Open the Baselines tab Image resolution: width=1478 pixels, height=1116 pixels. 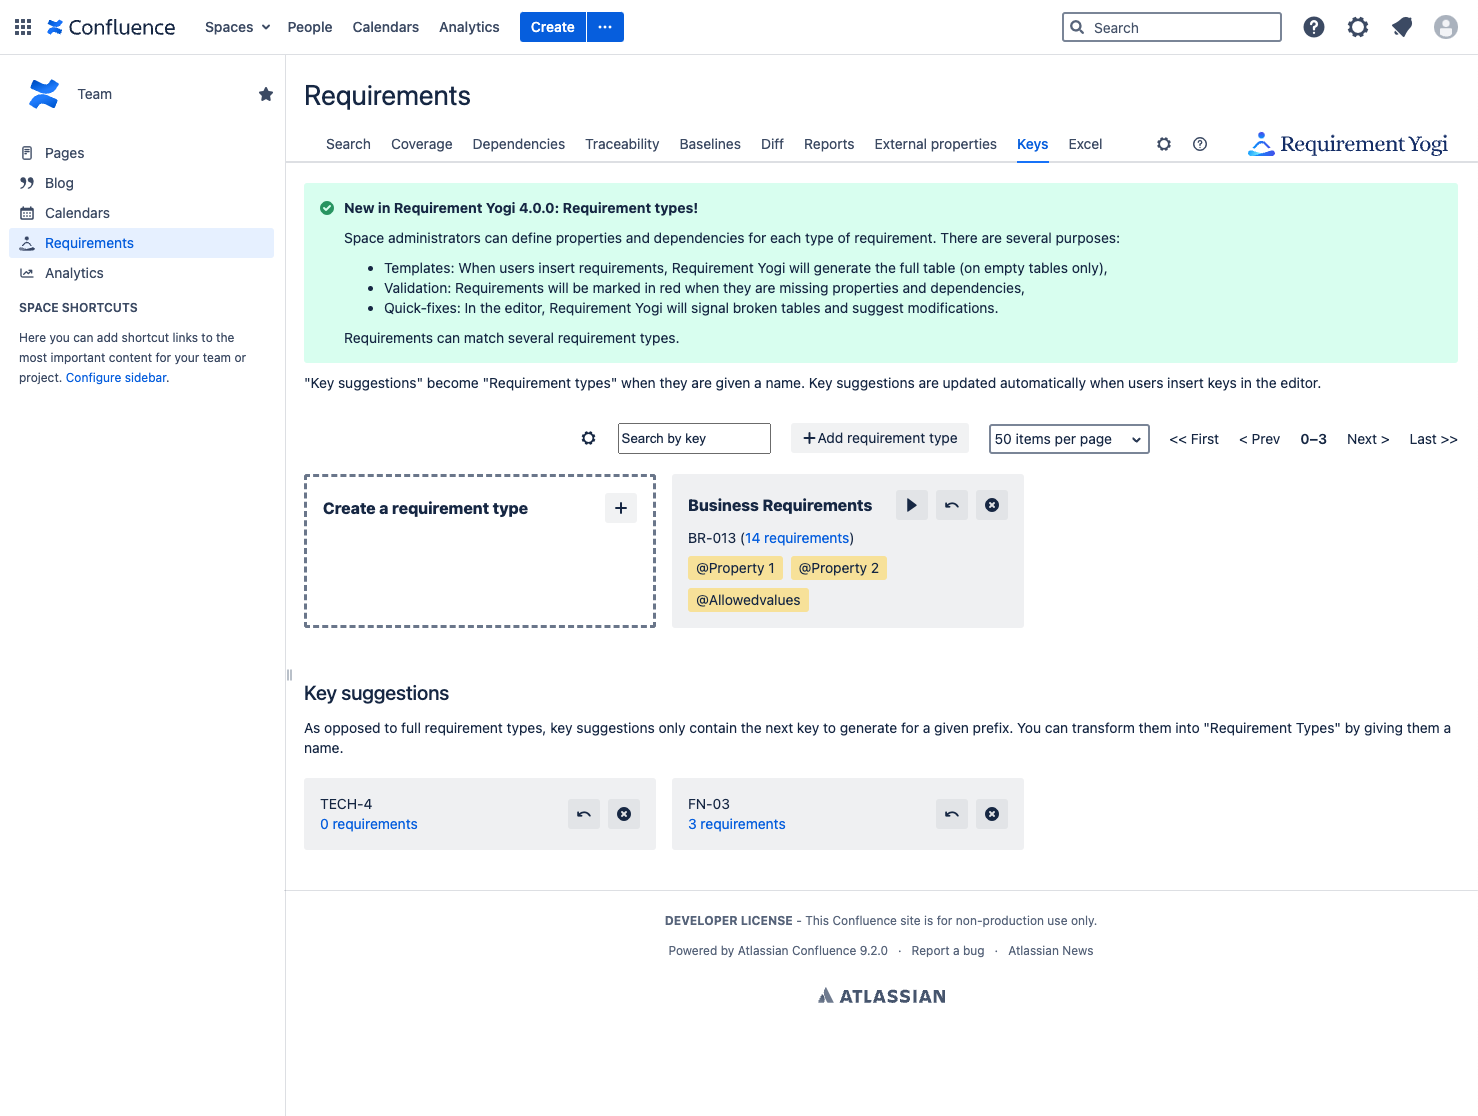[x=709, y=144]
